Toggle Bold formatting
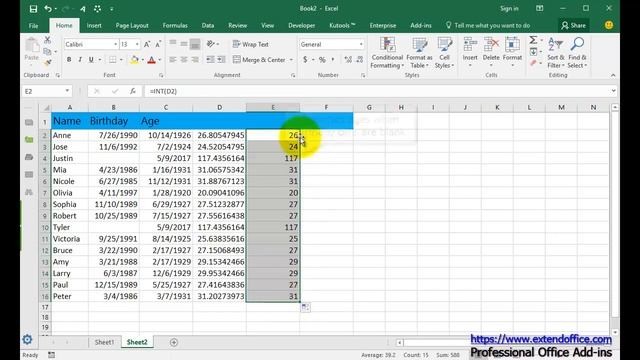640x360 pixels. point(69,60)
